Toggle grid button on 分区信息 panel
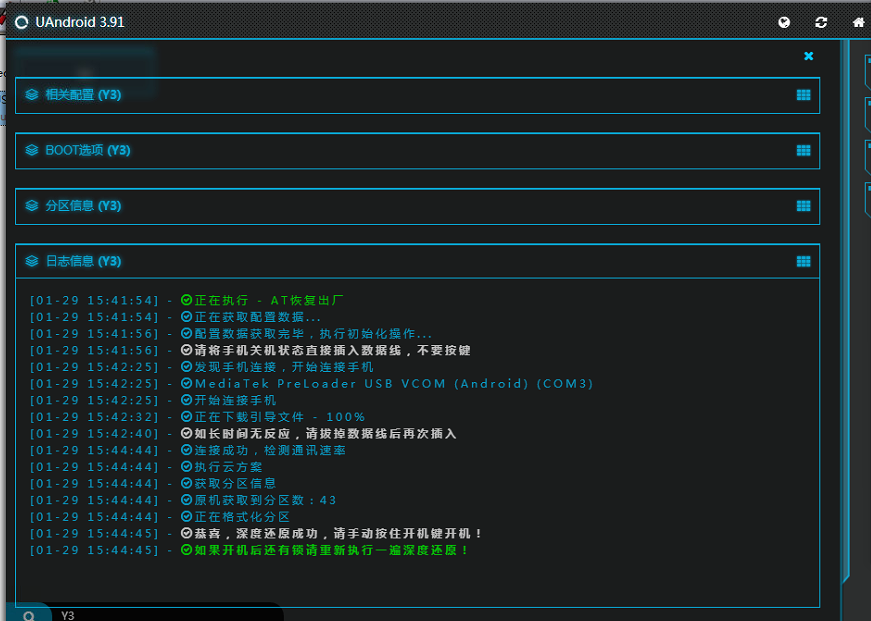 (803, 206)
